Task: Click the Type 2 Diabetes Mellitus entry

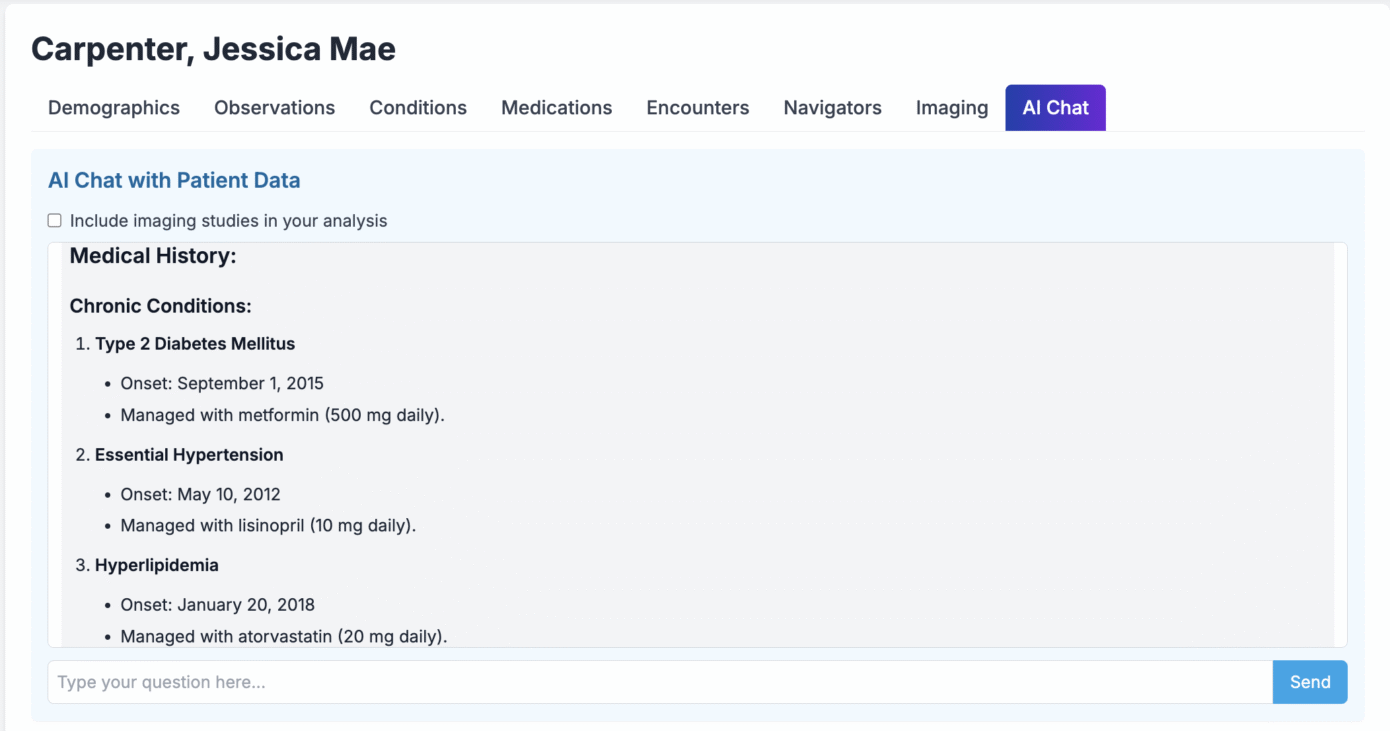Action: click(195, 344)
